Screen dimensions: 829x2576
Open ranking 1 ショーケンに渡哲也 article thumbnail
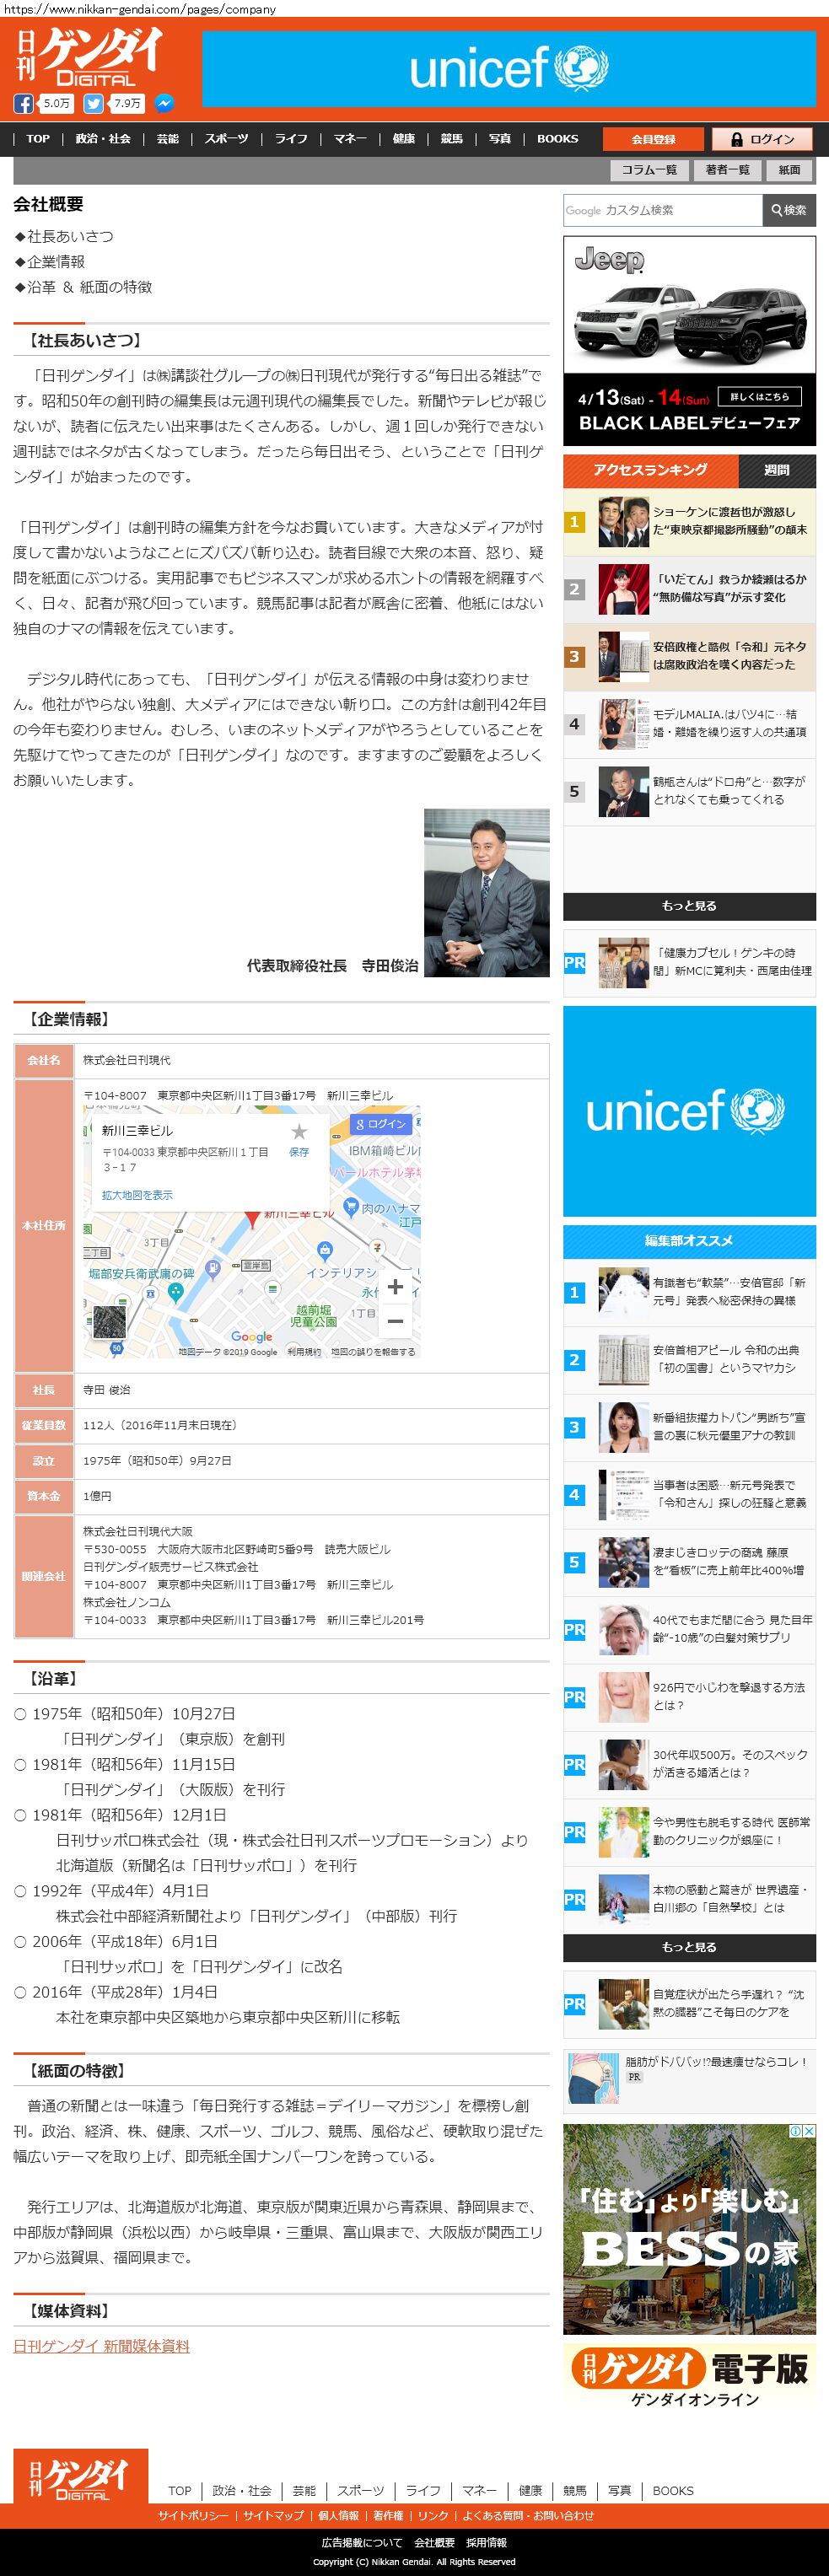[624, 522]
